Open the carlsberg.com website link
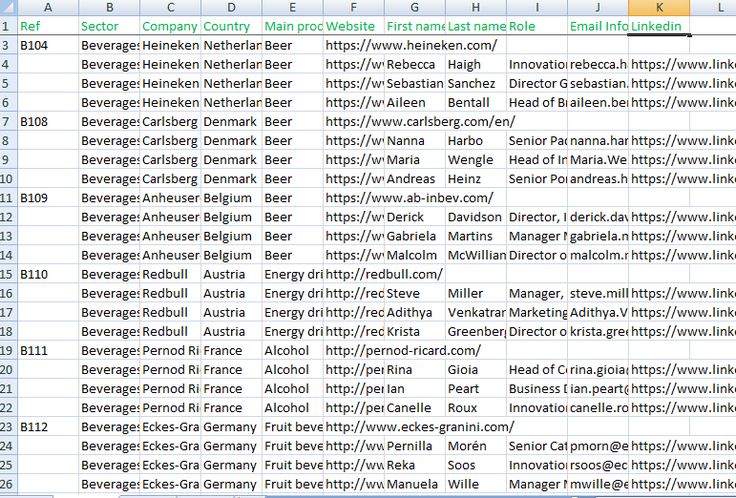This screenshot has width=736, height=498. point(420,122)
